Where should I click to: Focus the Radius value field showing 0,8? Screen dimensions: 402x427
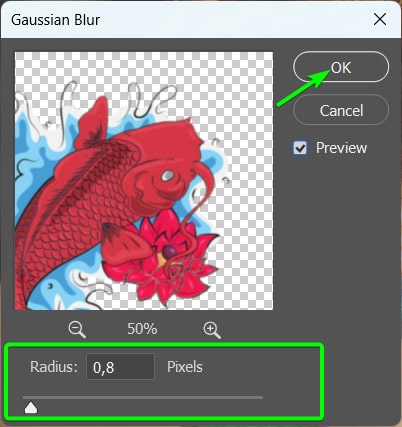(x=120, y=367)
